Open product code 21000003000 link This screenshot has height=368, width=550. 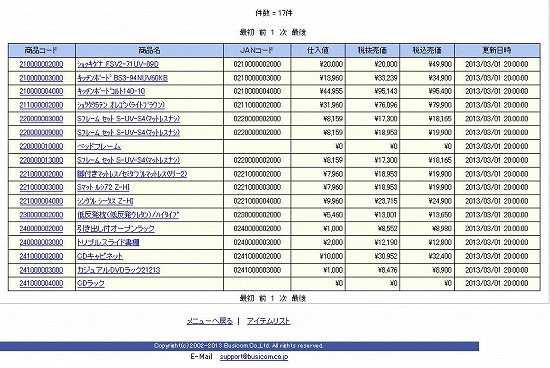pos(41,78)
